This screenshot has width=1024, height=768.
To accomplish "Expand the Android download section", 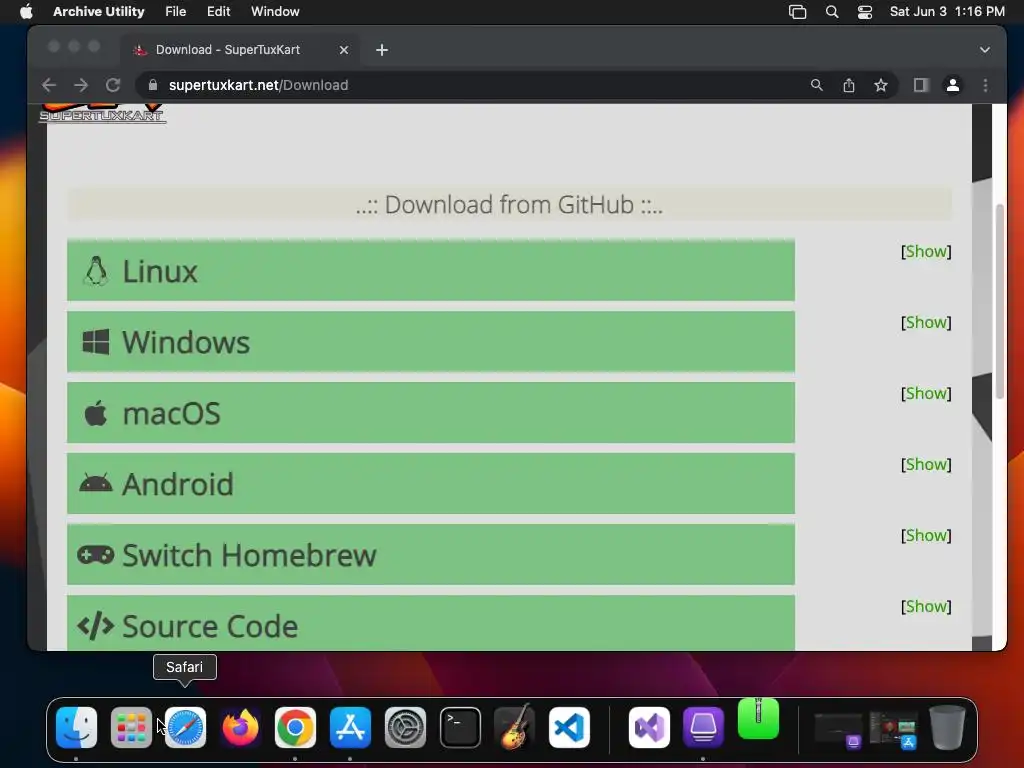I will click(431, 483).
